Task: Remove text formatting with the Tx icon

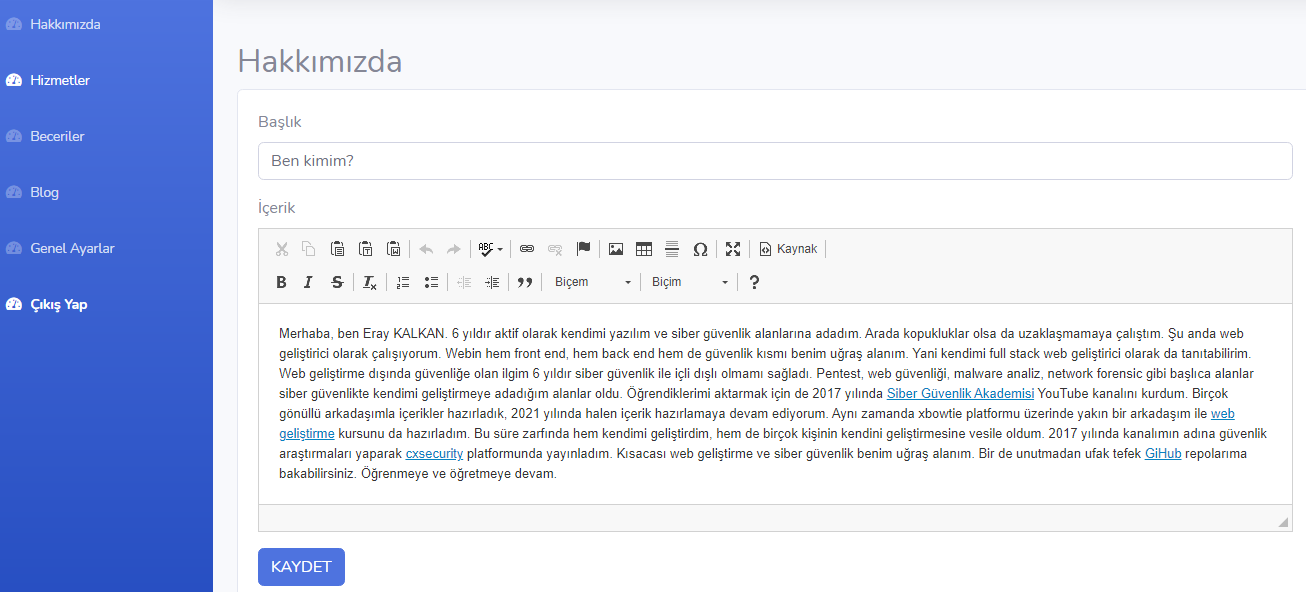Action: click(369, 282)
